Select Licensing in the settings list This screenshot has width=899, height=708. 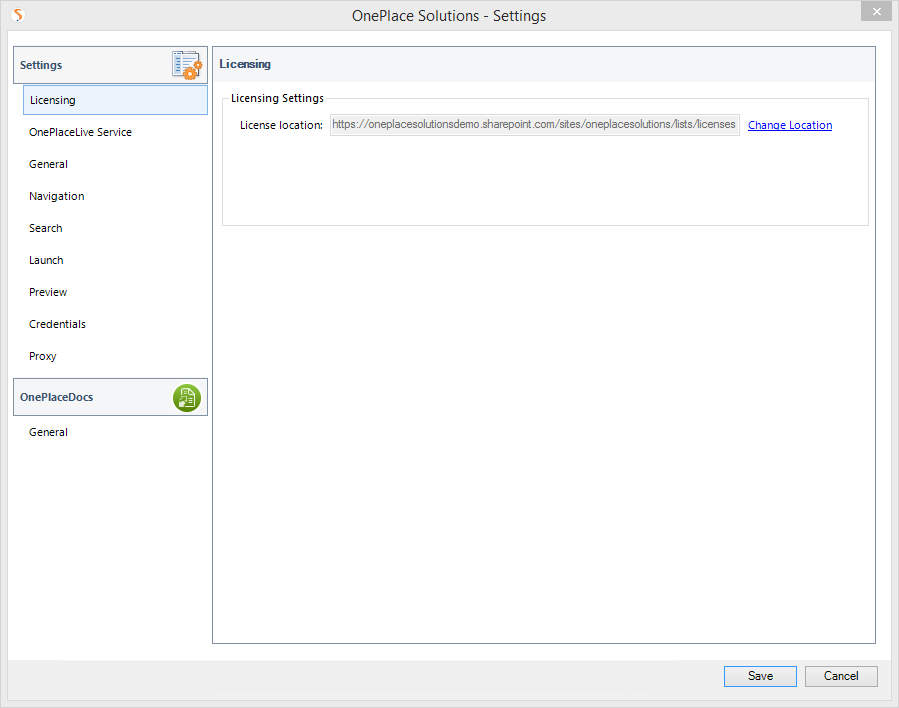115,100
